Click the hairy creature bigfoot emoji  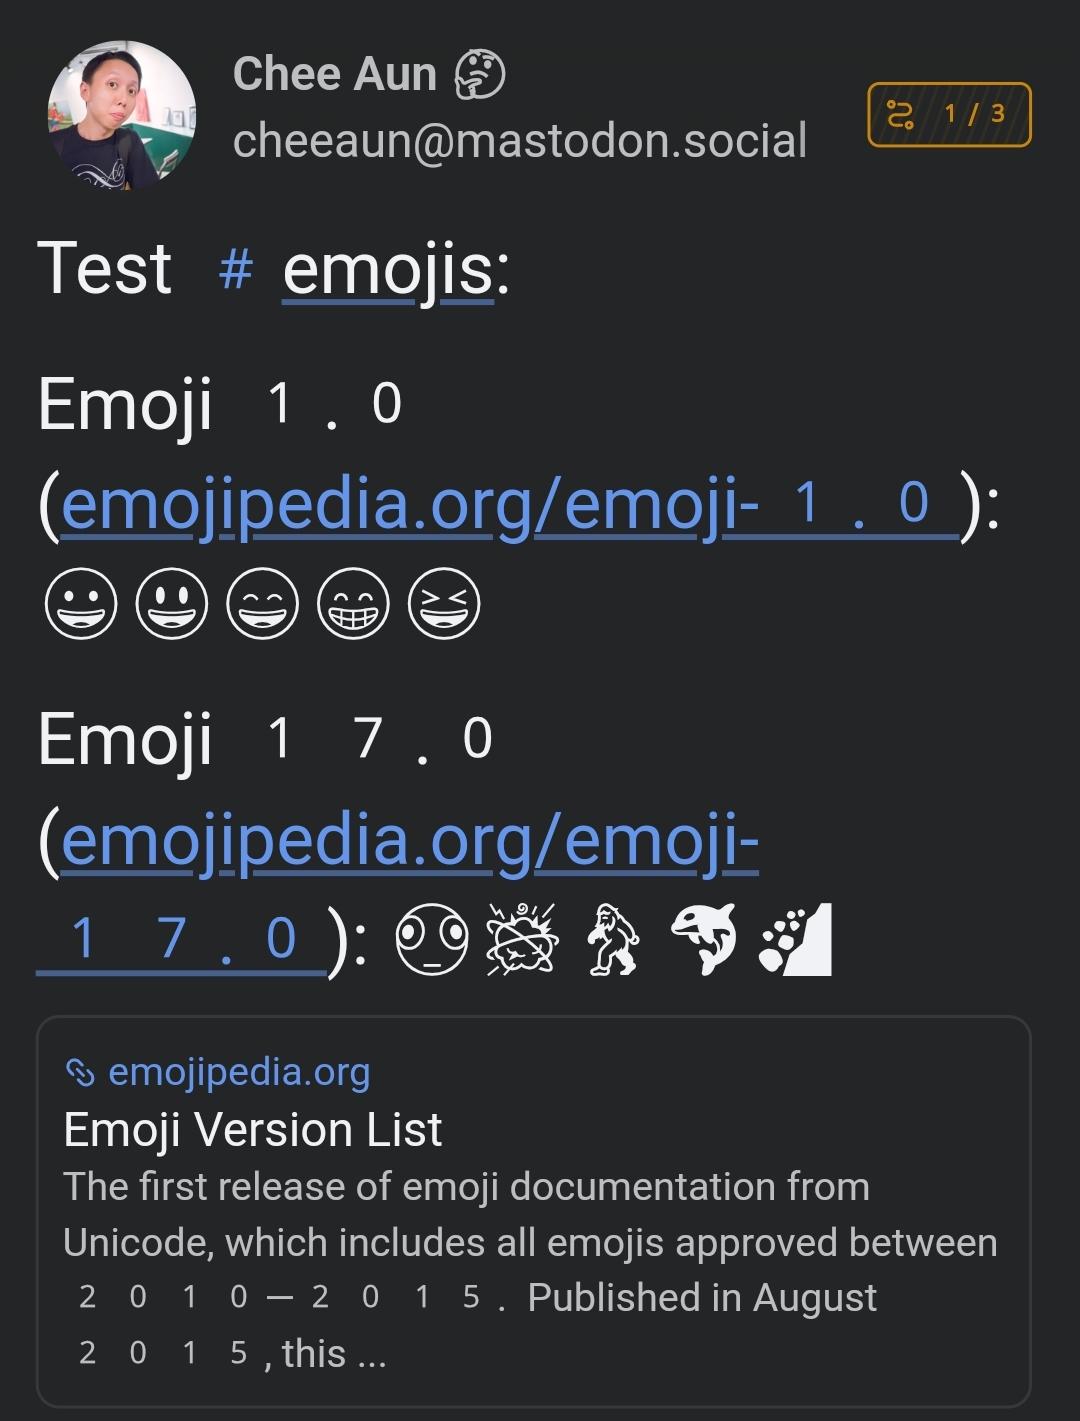click(x=612, y=939)
